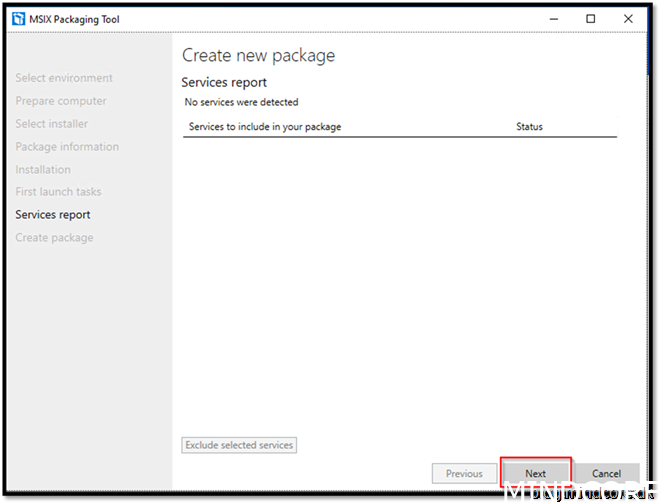This screenshot has width=661, height=504.
Task: Open the First launch tasks step
Action: pos(58,192)
